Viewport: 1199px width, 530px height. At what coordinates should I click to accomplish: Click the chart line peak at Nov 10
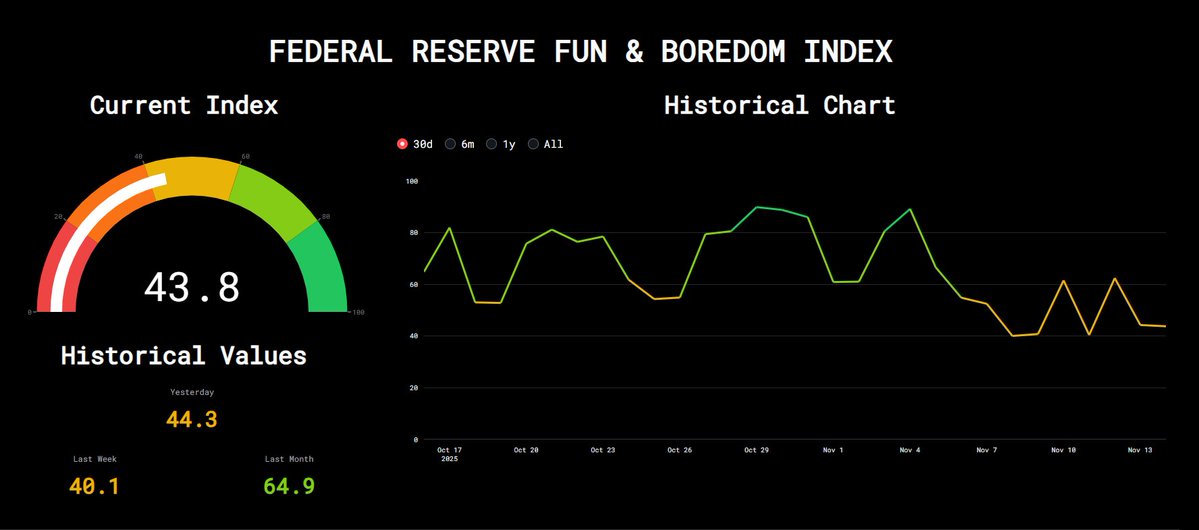tap(1064, 281)
